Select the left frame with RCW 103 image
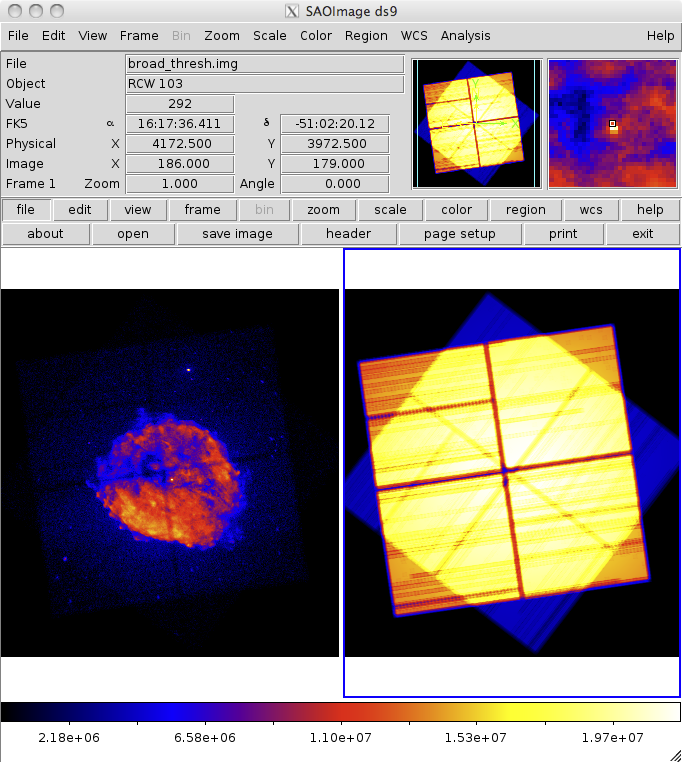Viewport: 682px width, 762px height. (170, 472)
